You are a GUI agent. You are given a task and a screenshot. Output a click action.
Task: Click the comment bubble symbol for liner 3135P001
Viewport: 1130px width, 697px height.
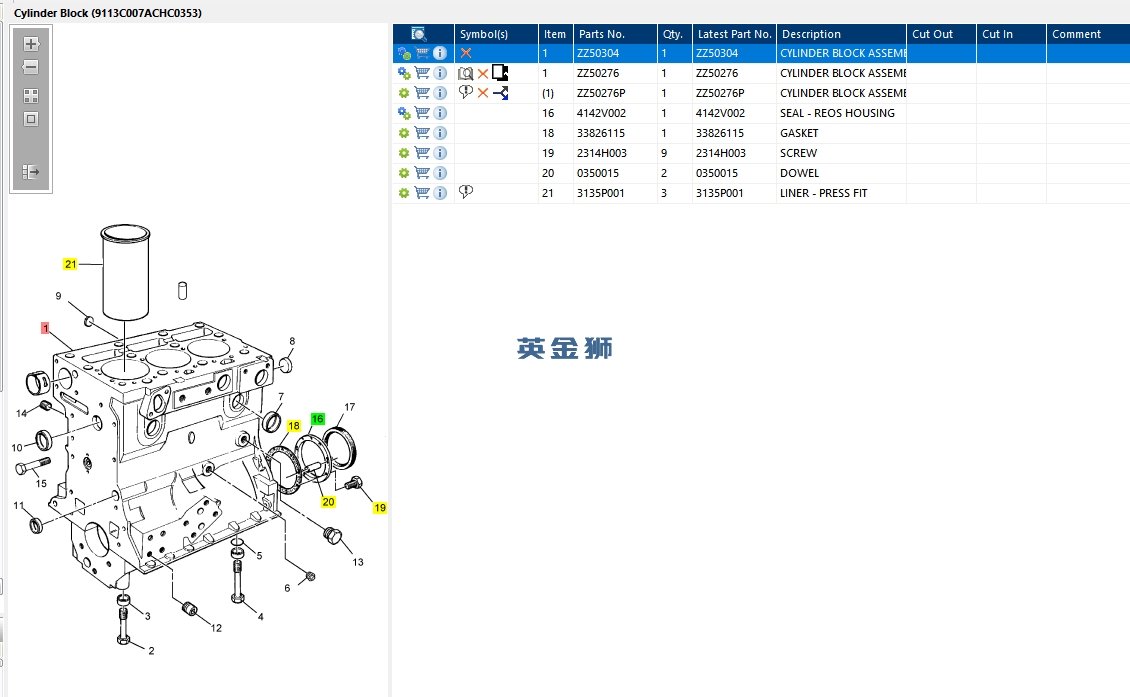pyautogui.click(x=466, y=192)
